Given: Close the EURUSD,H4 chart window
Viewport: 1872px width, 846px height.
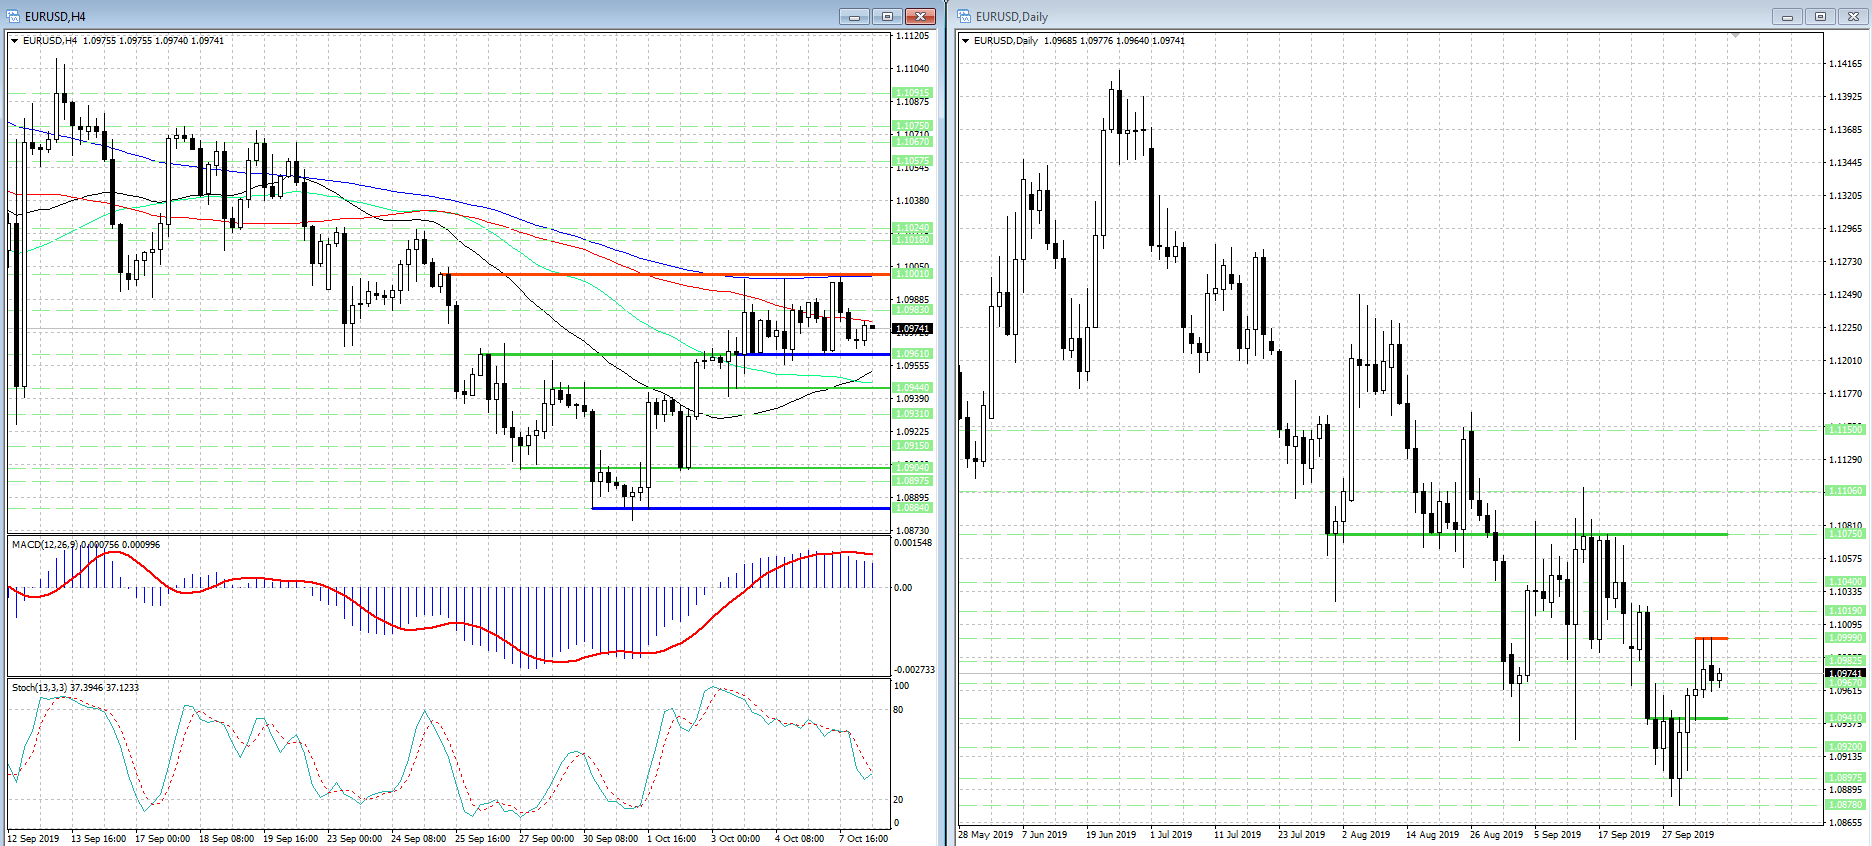Looking at the screenshot, I should point(920,16).
